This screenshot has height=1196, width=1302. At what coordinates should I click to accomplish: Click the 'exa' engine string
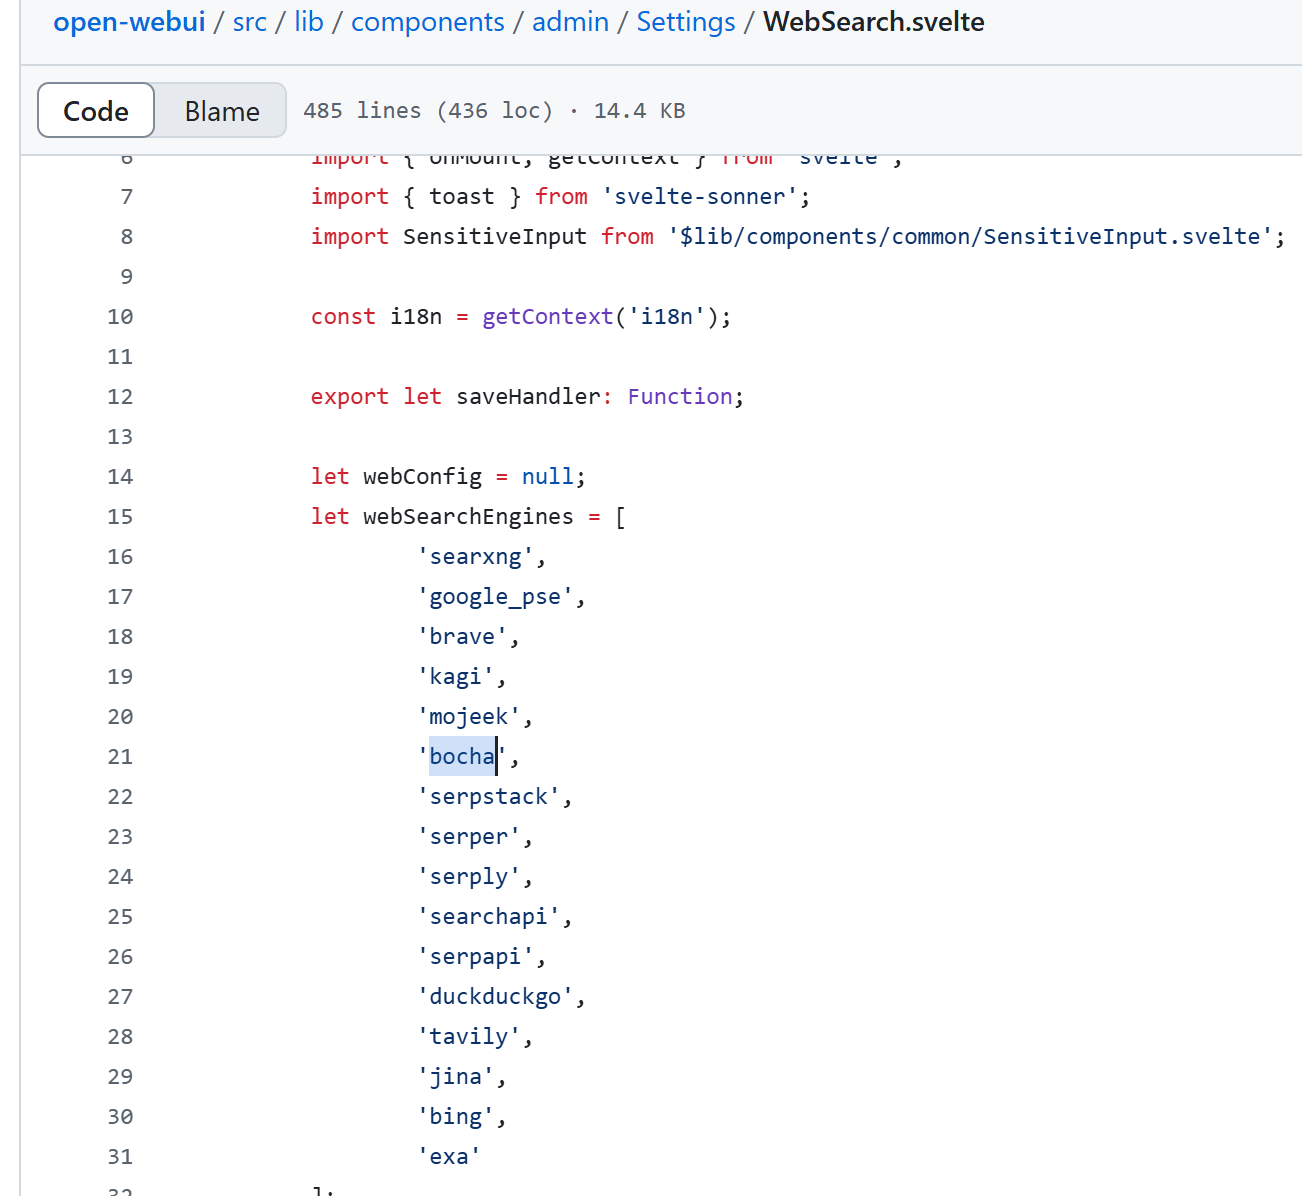tap(449, 1157)
